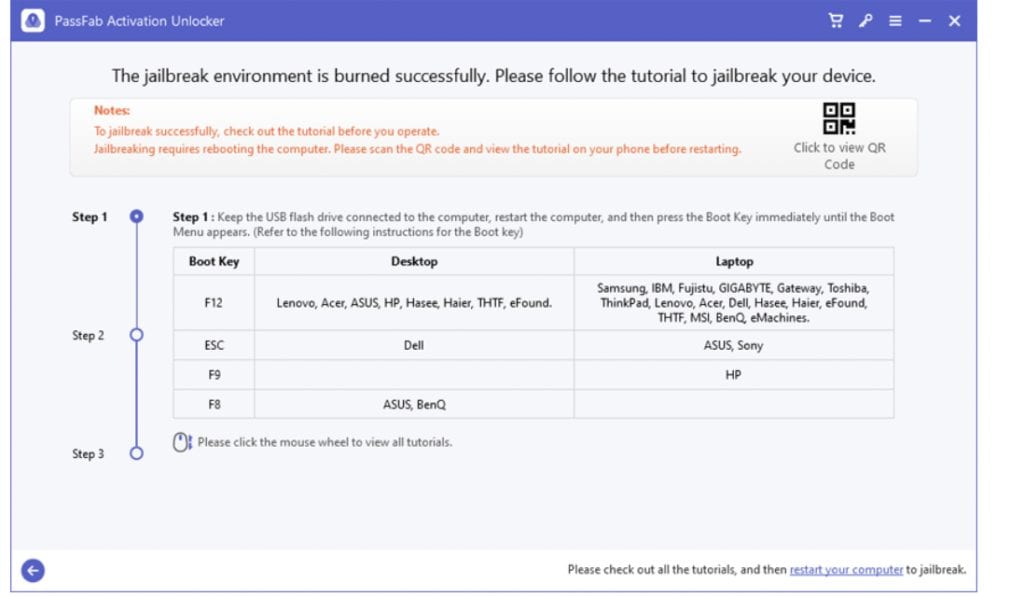Click the QR code icon

[x=839, y=118]
